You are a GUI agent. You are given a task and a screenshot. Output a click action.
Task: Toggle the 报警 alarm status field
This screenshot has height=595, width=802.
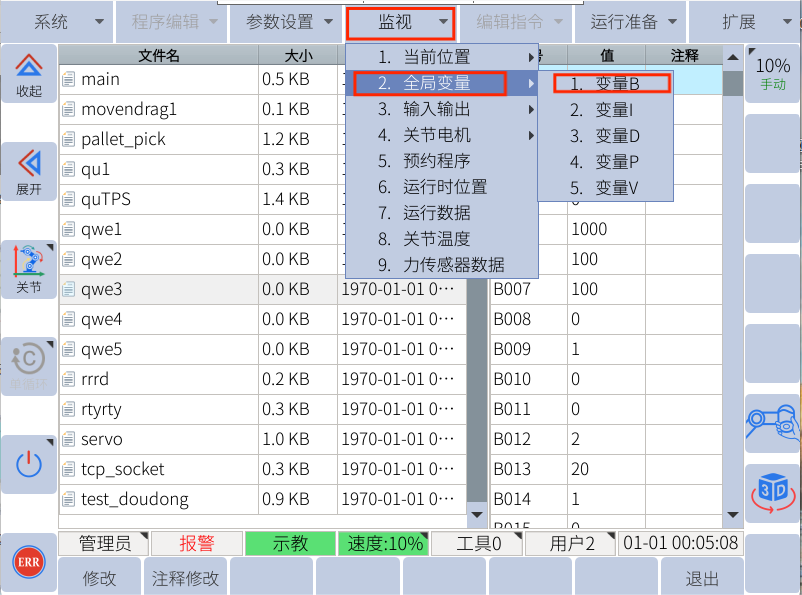click(196, 543)
